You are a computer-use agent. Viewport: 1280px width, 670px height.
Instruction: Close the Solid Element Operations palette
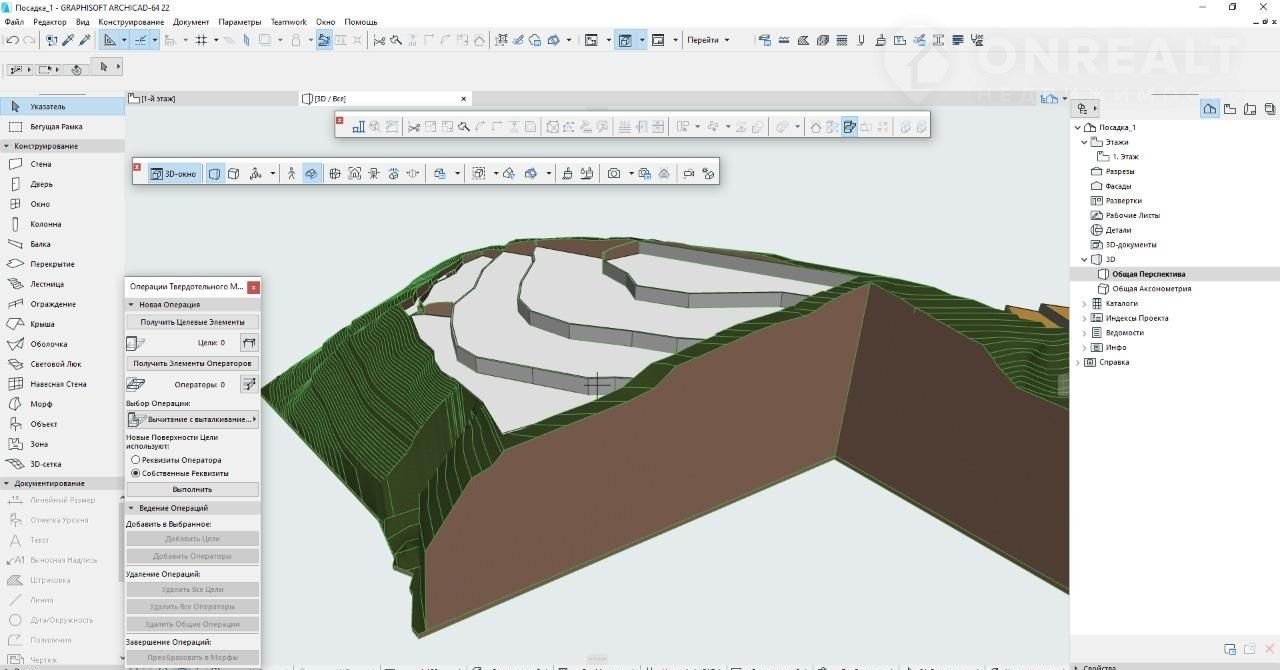tap(253, 287)
